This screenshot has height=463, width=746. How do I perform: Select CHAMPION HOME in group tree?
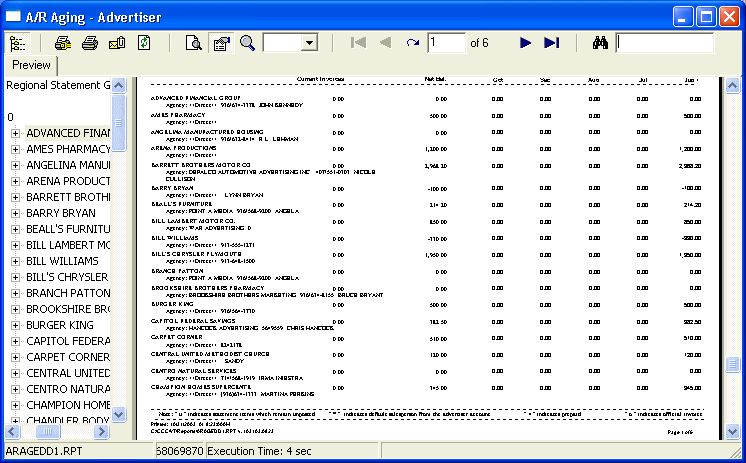click(68, 405)
